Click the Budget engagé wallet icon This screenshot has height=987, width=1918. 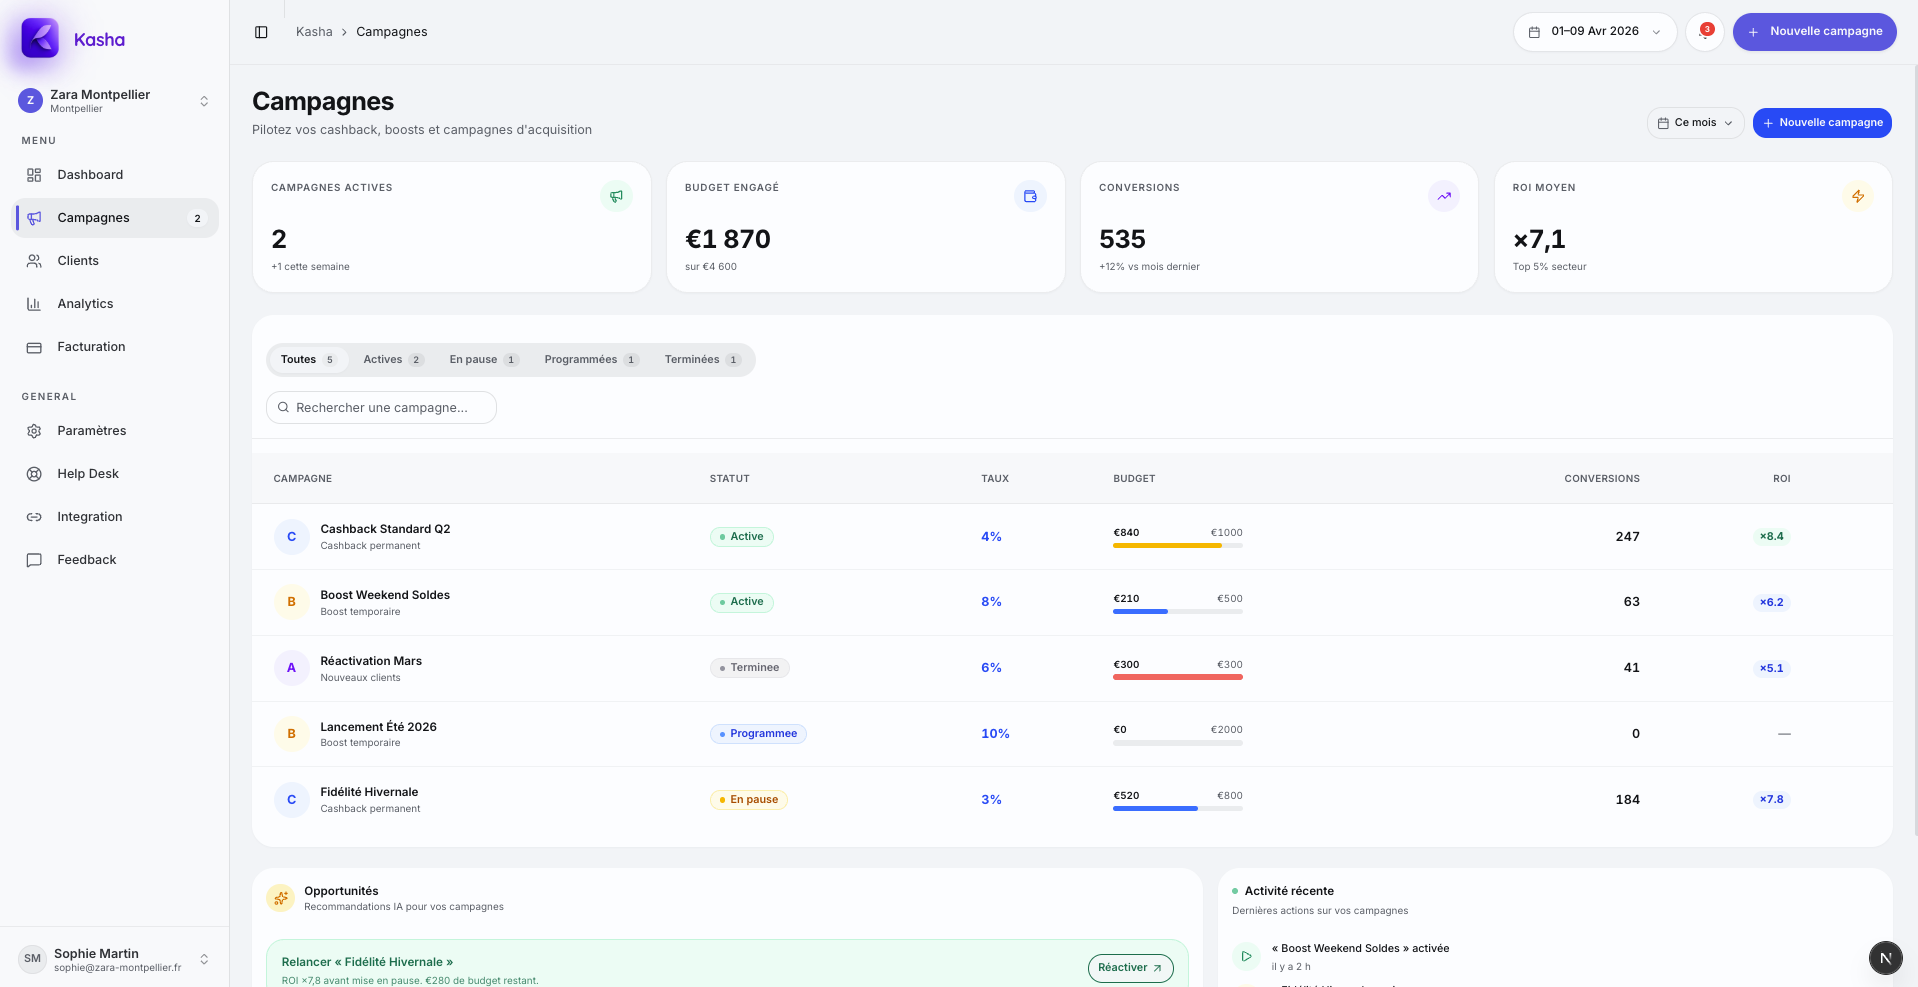tap(1030, 196)
